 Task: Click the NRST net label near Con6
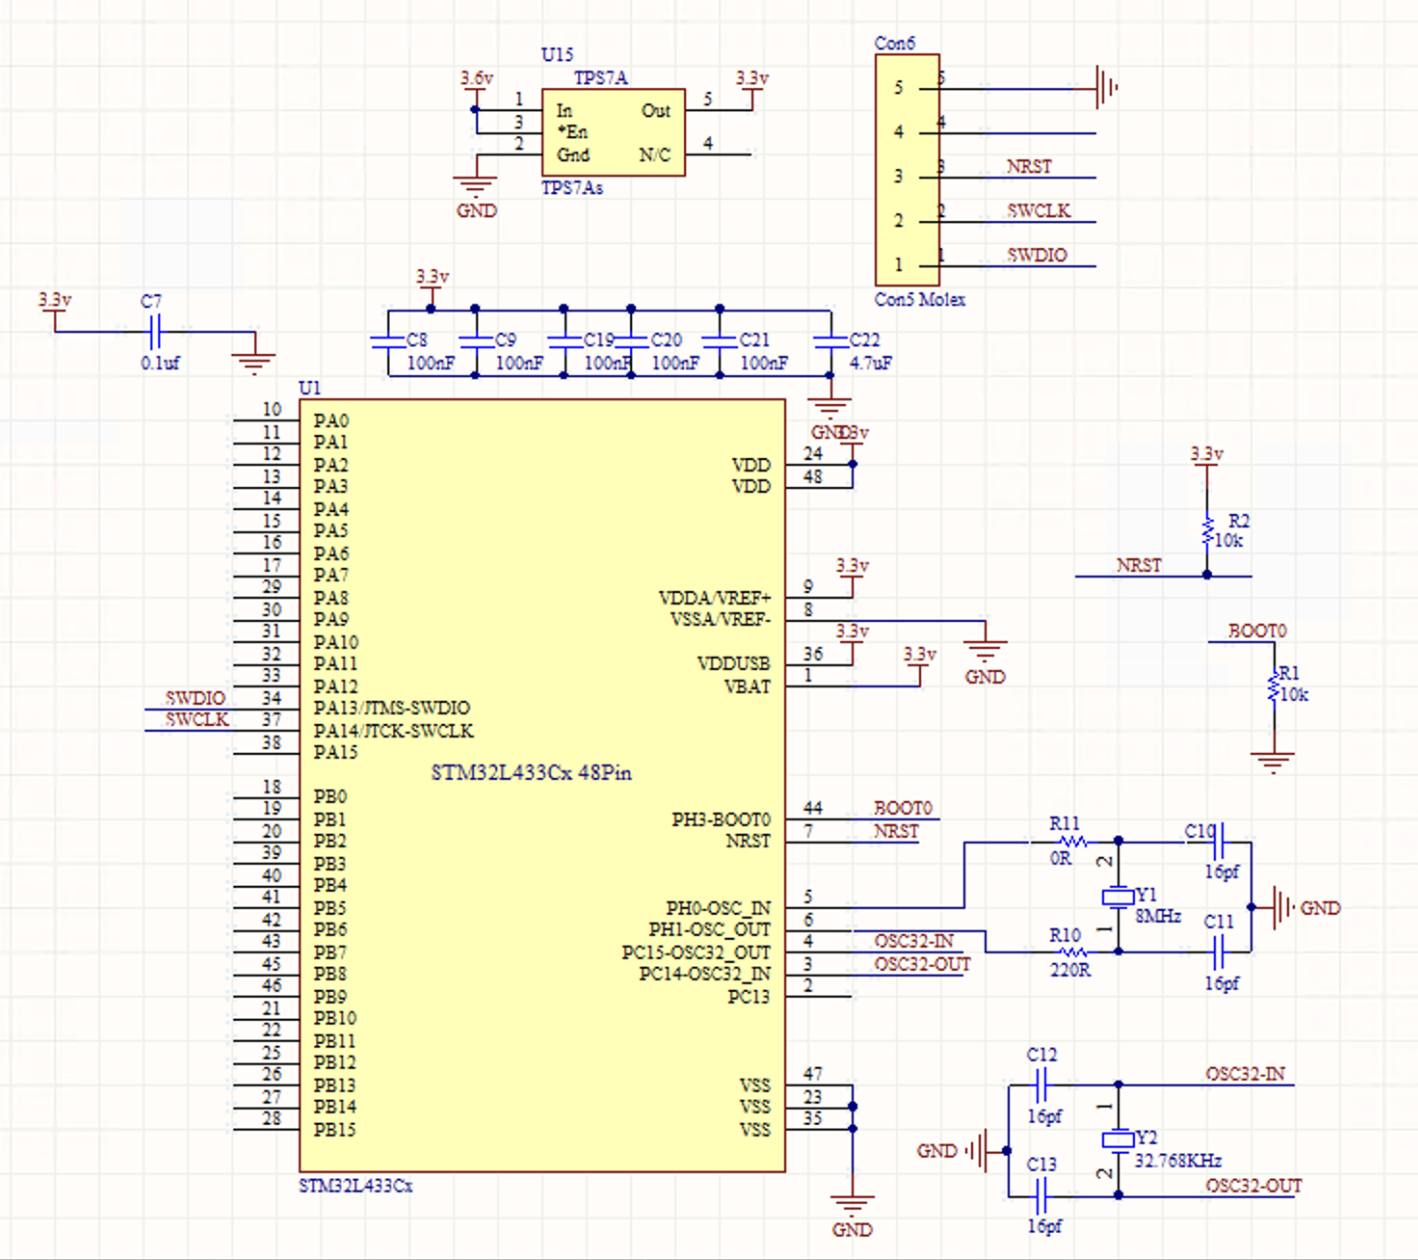coord(1029,167)
